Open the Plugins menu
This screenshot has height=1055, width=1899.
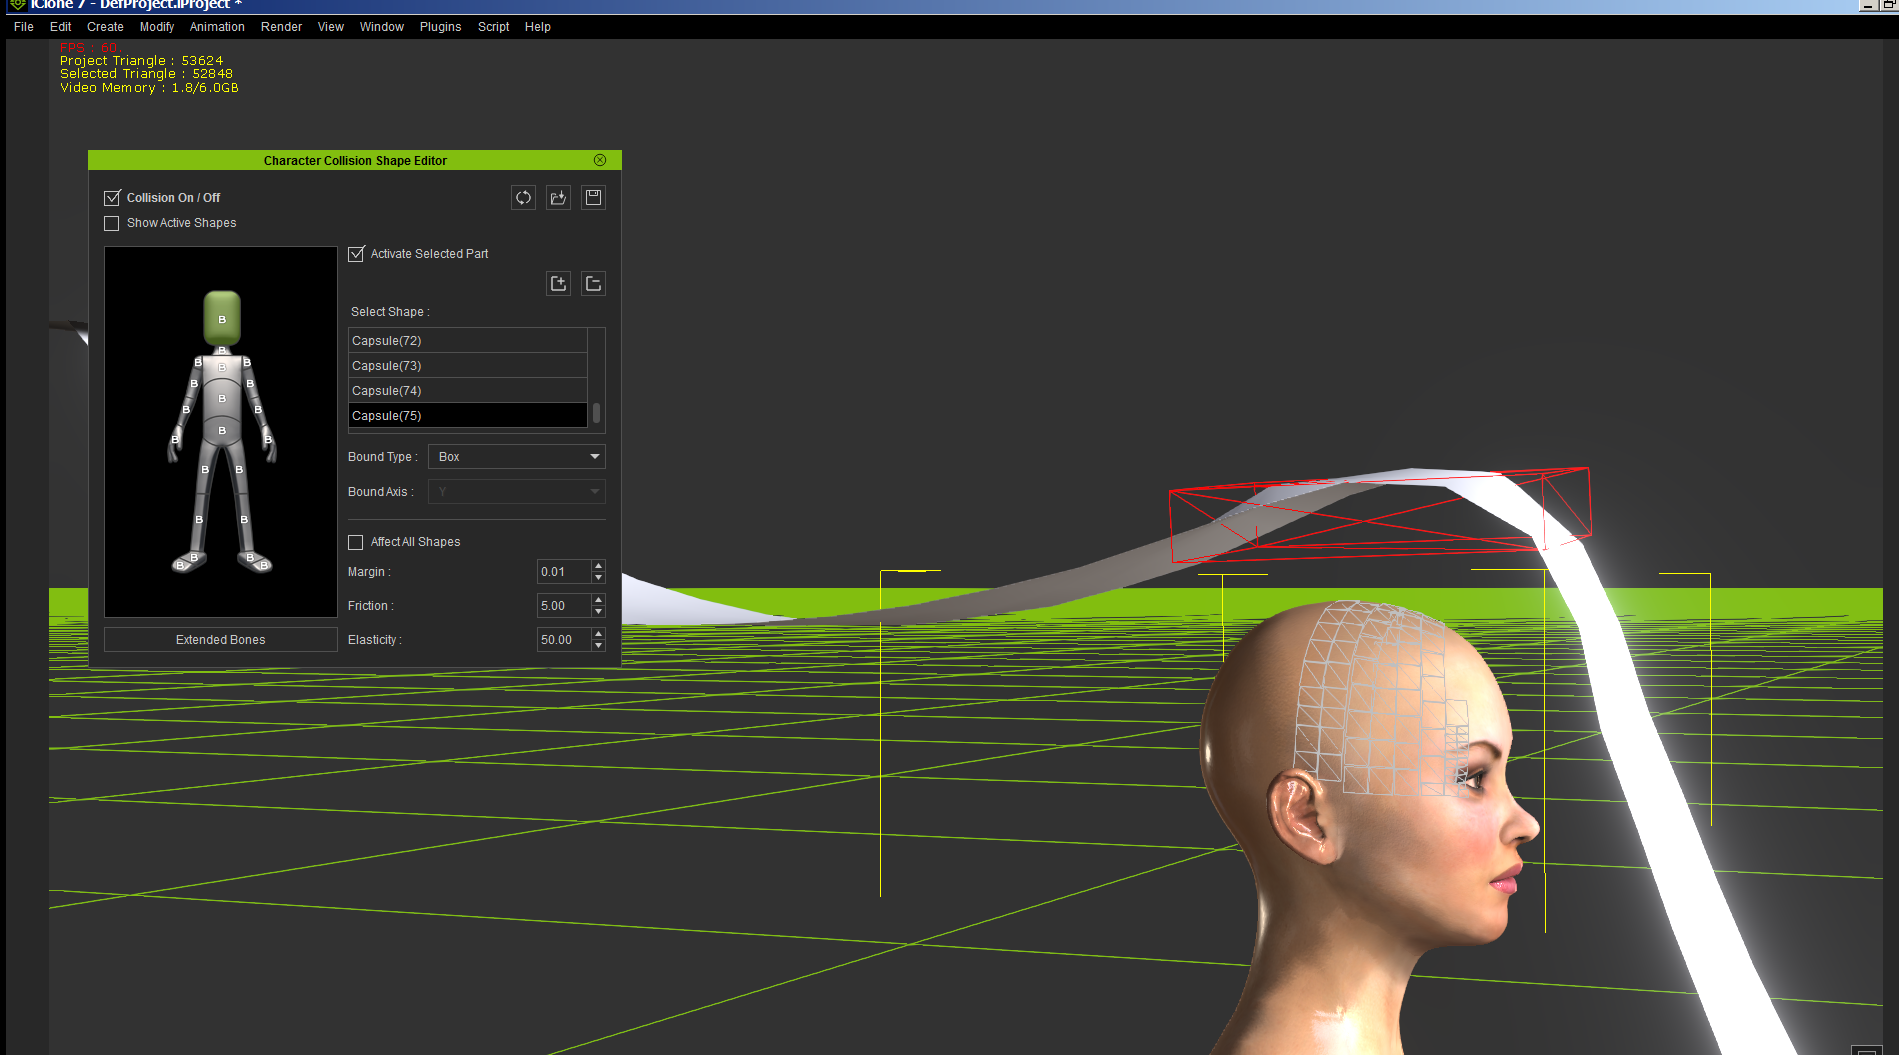[440, 27]
